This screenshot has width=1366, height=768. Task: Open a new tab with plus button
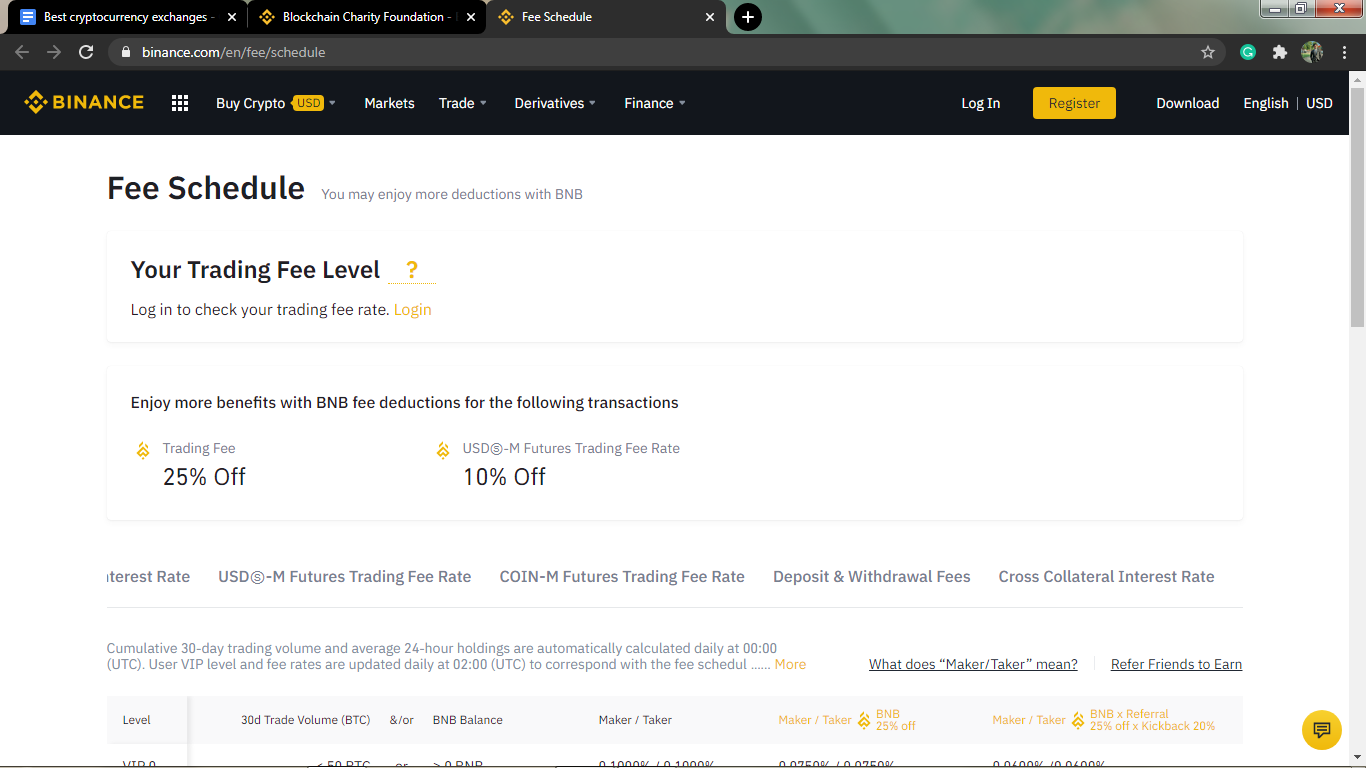click(x=747, y=17)
